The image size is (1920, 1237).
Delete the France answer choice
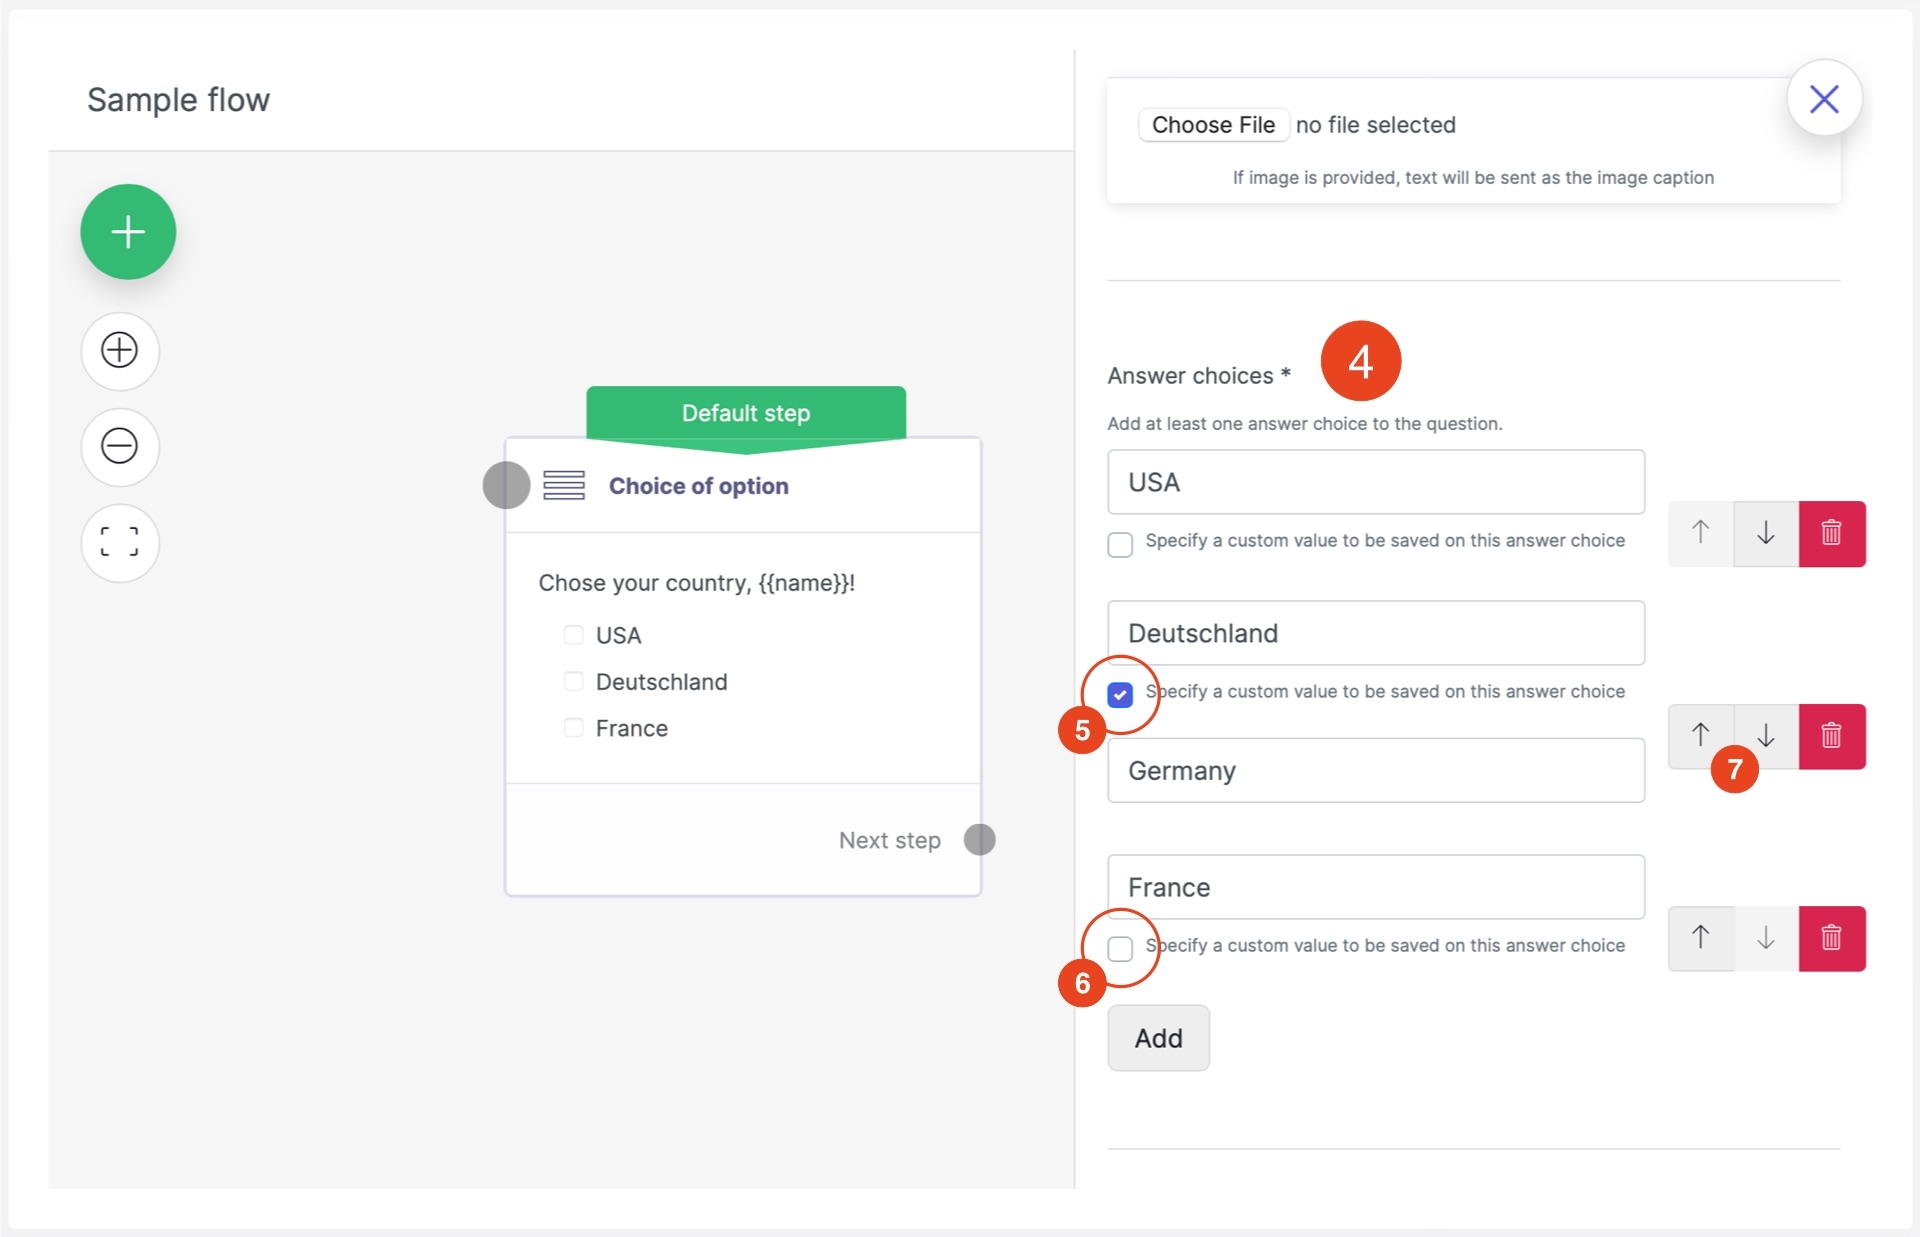coord(1831,938)
